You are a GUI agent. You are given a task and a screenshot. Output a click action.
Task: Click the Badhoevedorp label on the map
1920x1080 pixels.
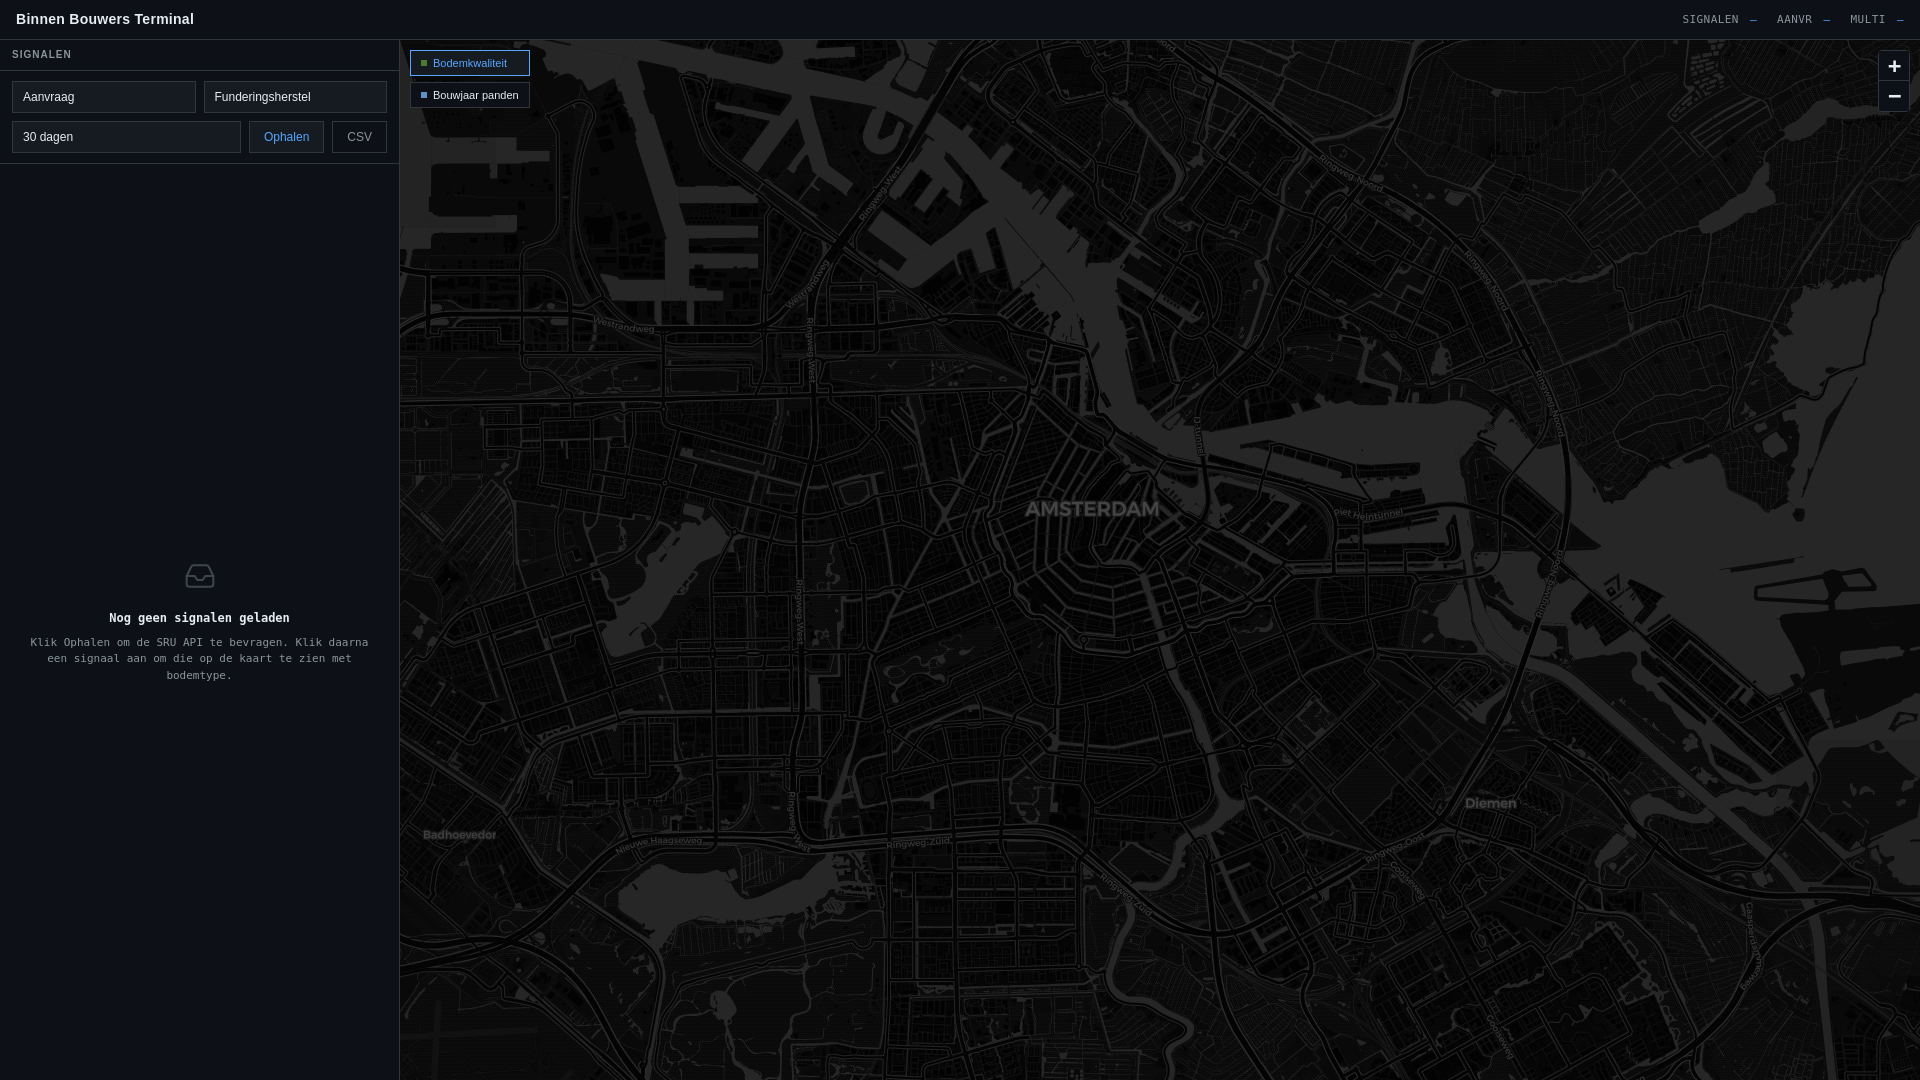tap(459, 835)
